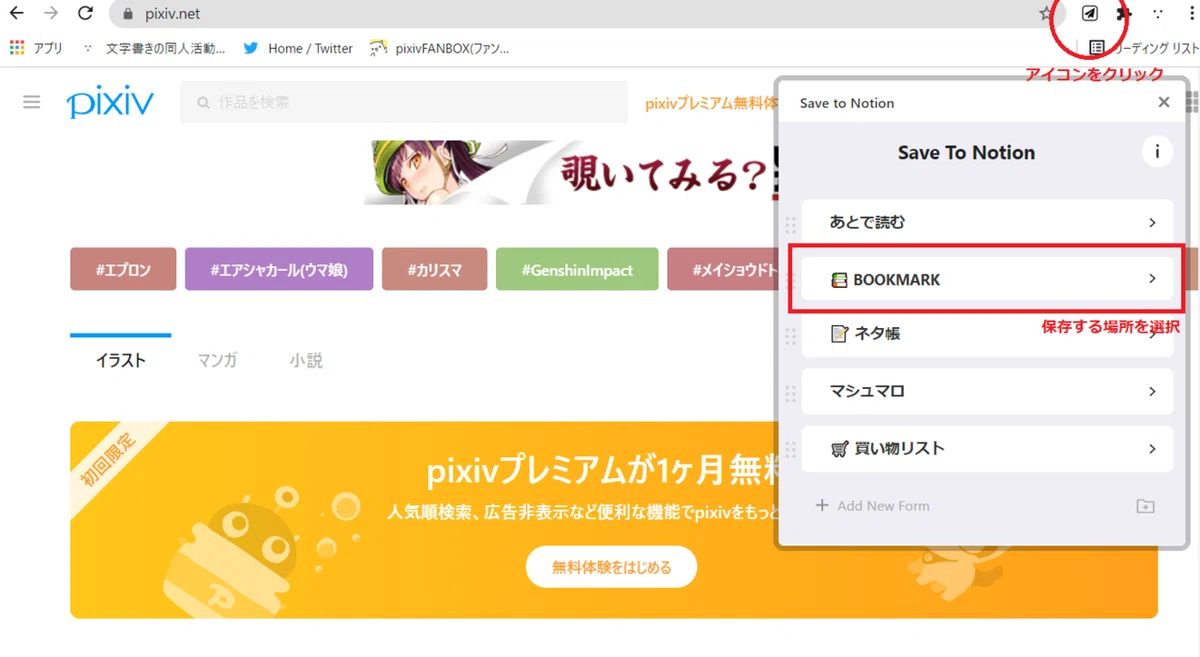Click the add folder icon
Viewport: 1200px width, 657px height.
pyautogui.click(x=1146, y=506)
